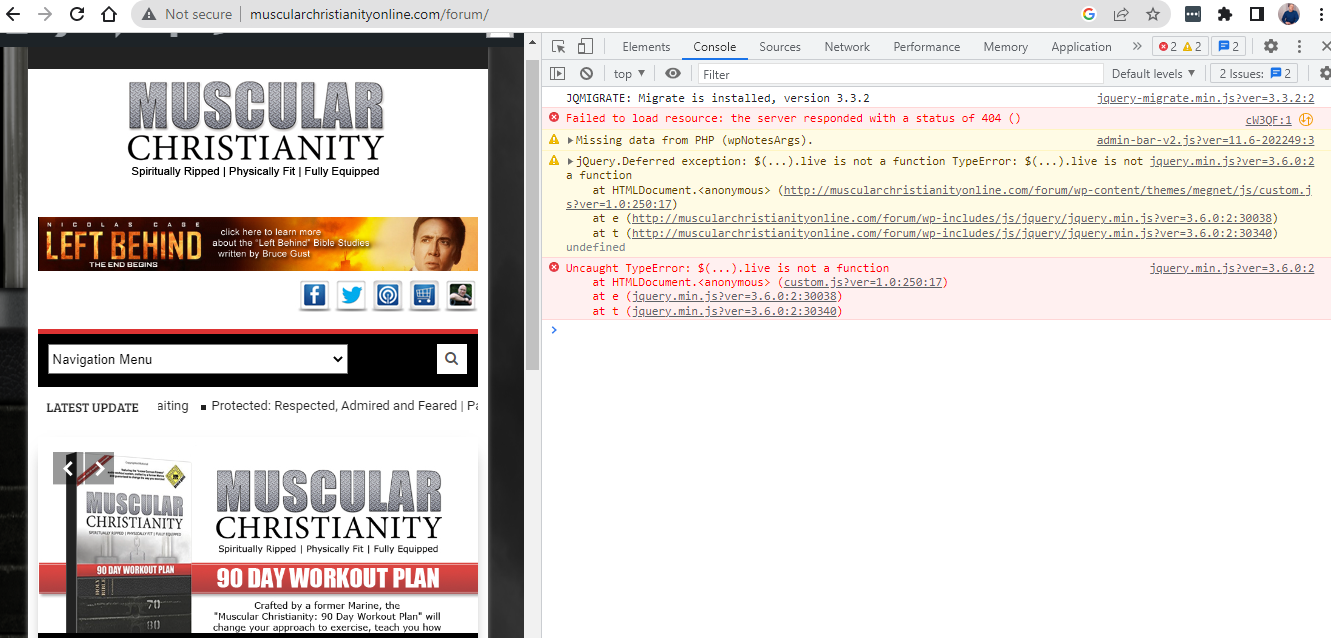Open the shopping cart icon
The image size is (1331, 638).
point(424,295)
